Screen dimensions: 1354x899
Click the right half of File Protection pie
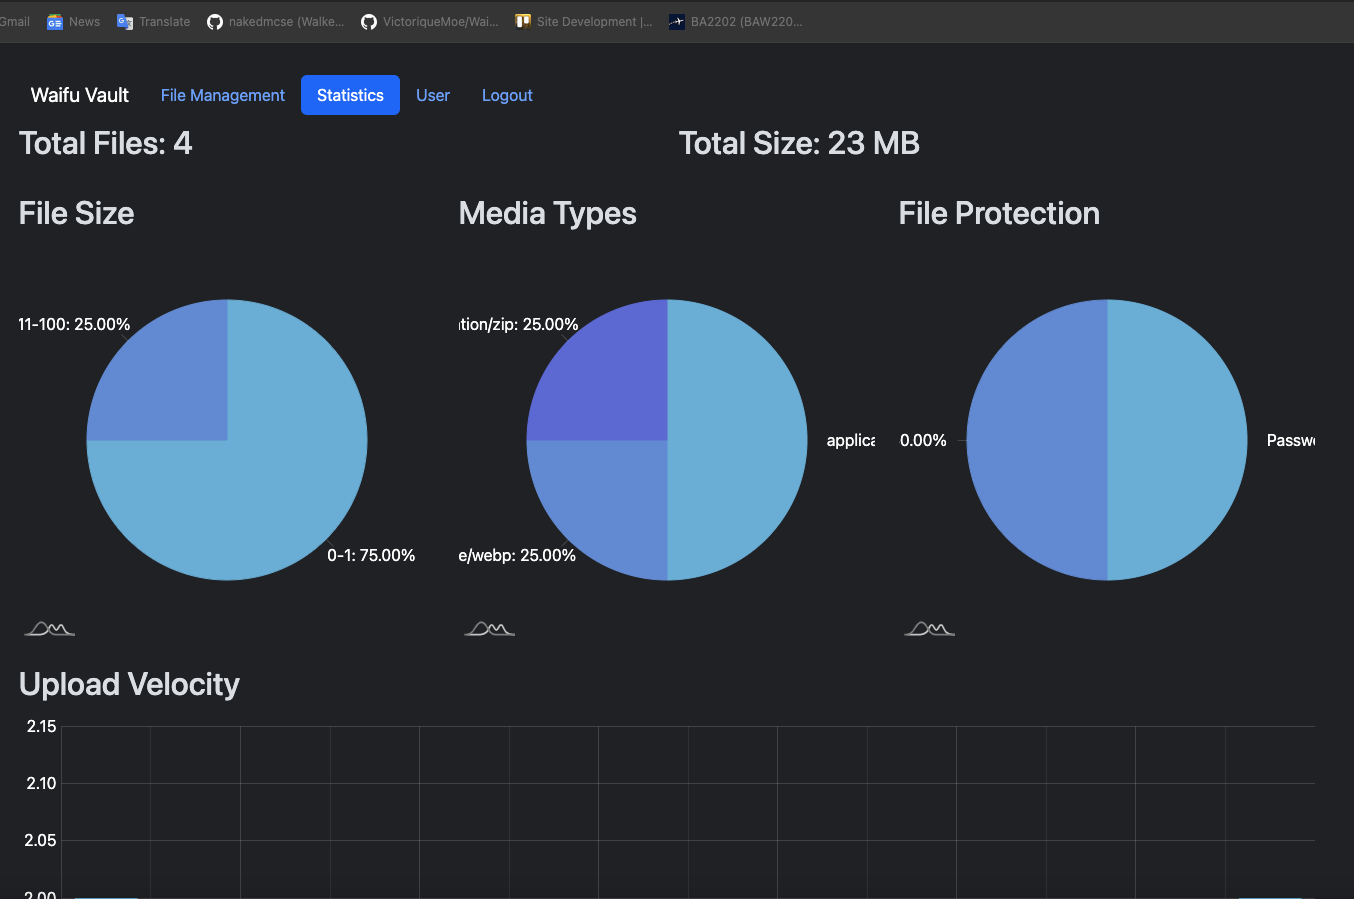1177,440
